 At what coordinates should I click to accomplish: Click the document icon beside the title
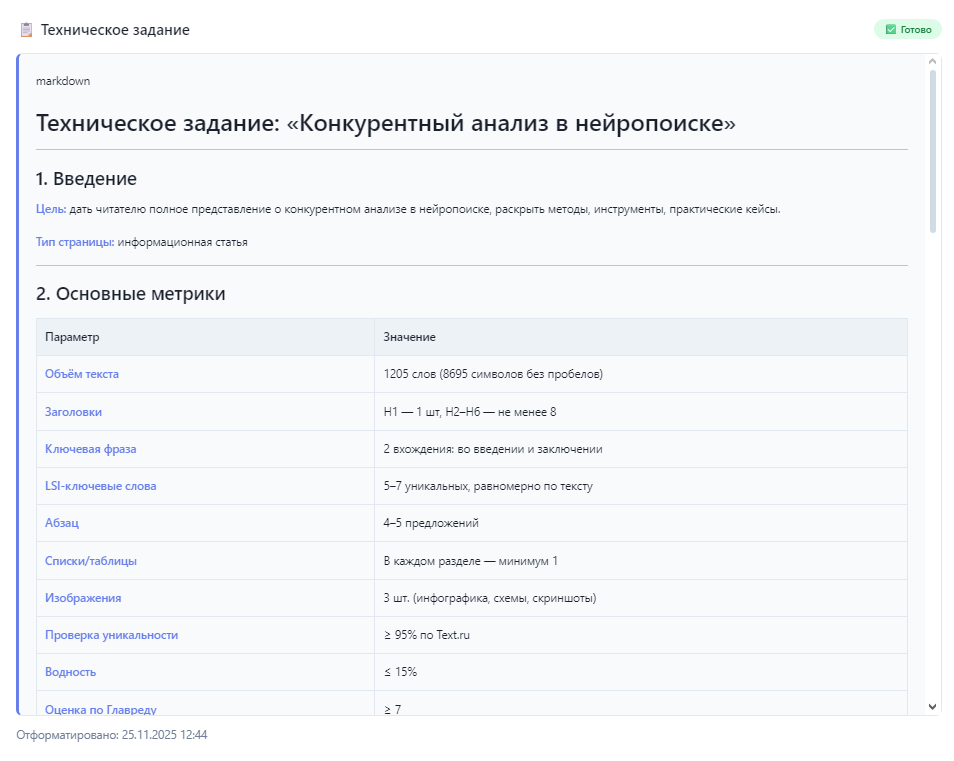(24, 30)
